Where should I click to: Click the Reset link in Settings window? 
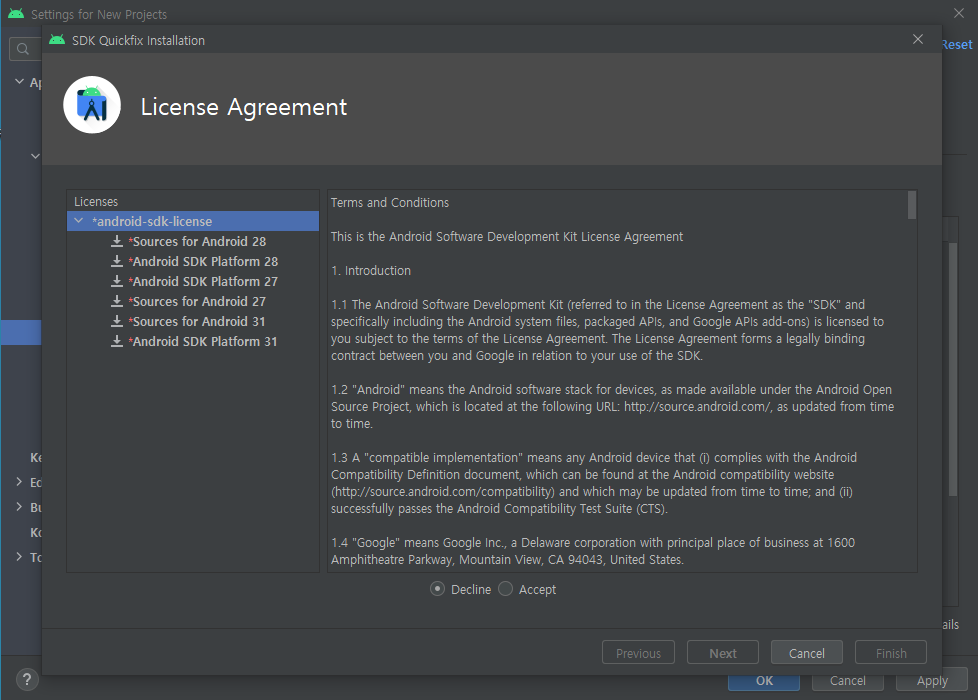coord(957,44)
